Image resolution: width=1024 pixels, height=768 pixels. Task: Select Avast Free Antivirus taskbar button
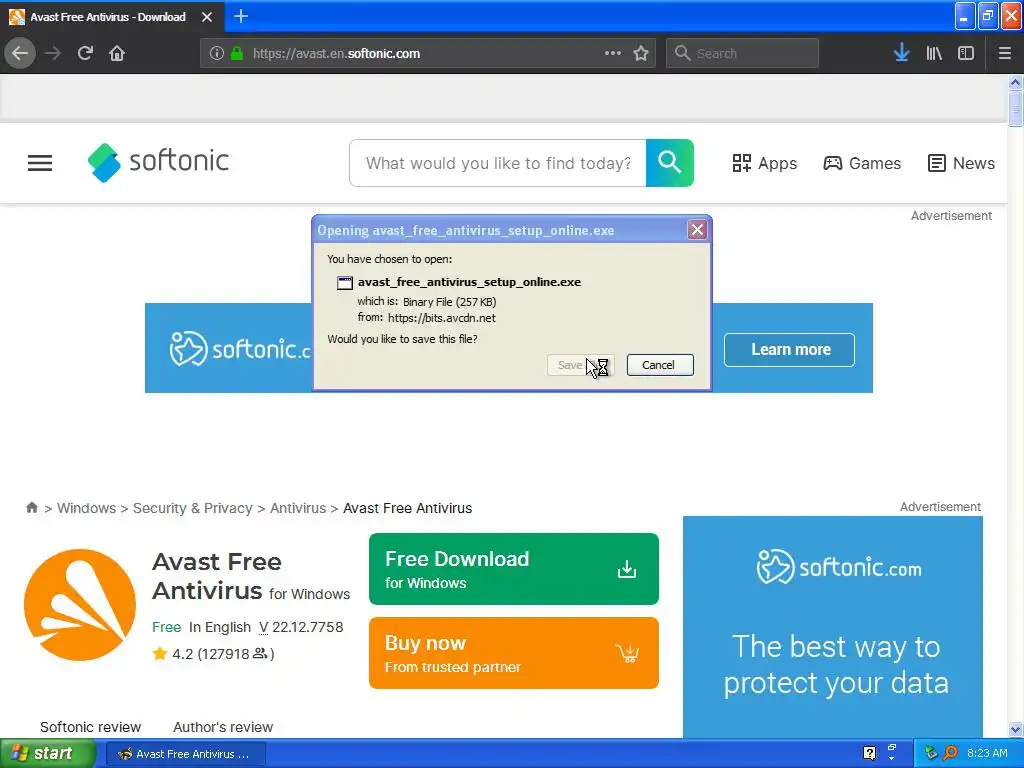click(185, 754)
